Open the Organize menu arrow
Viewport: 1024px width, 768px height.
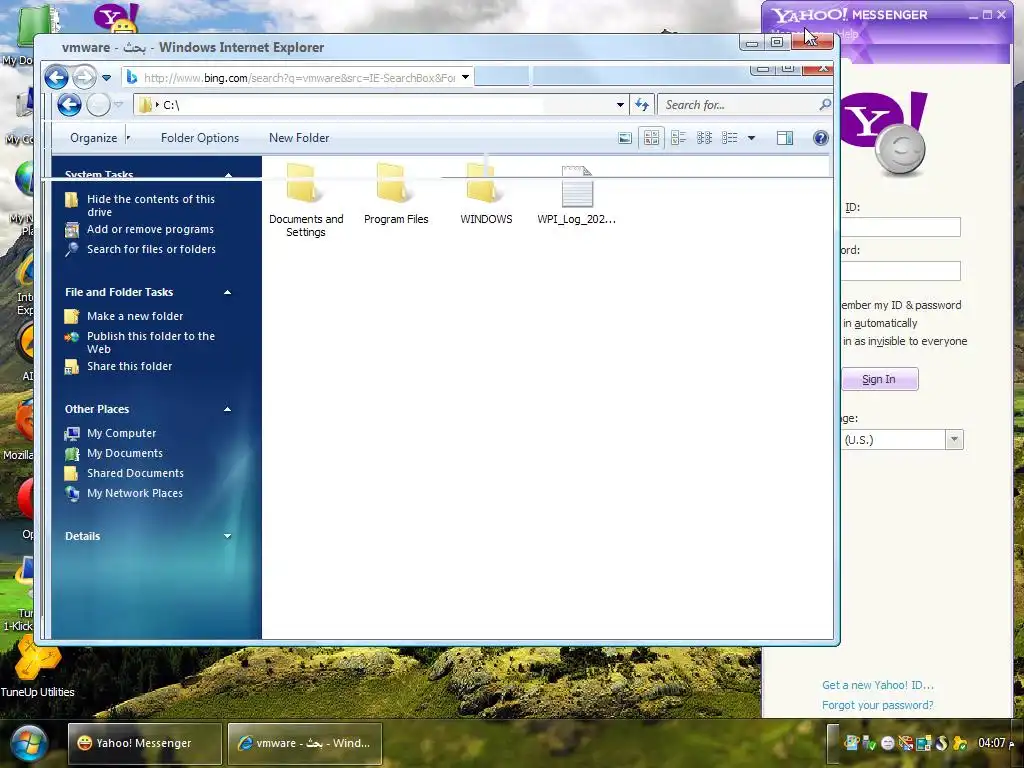[128, 138]
